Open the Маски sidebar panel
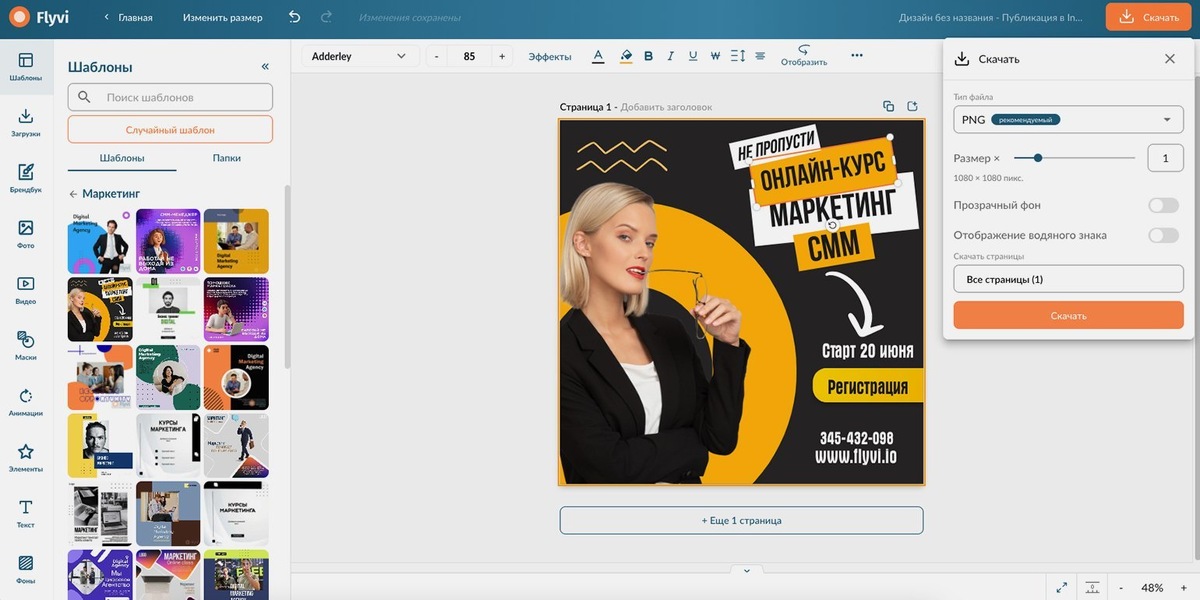The height and width of the screenshot is (600, 1200). tap(25, 345)
